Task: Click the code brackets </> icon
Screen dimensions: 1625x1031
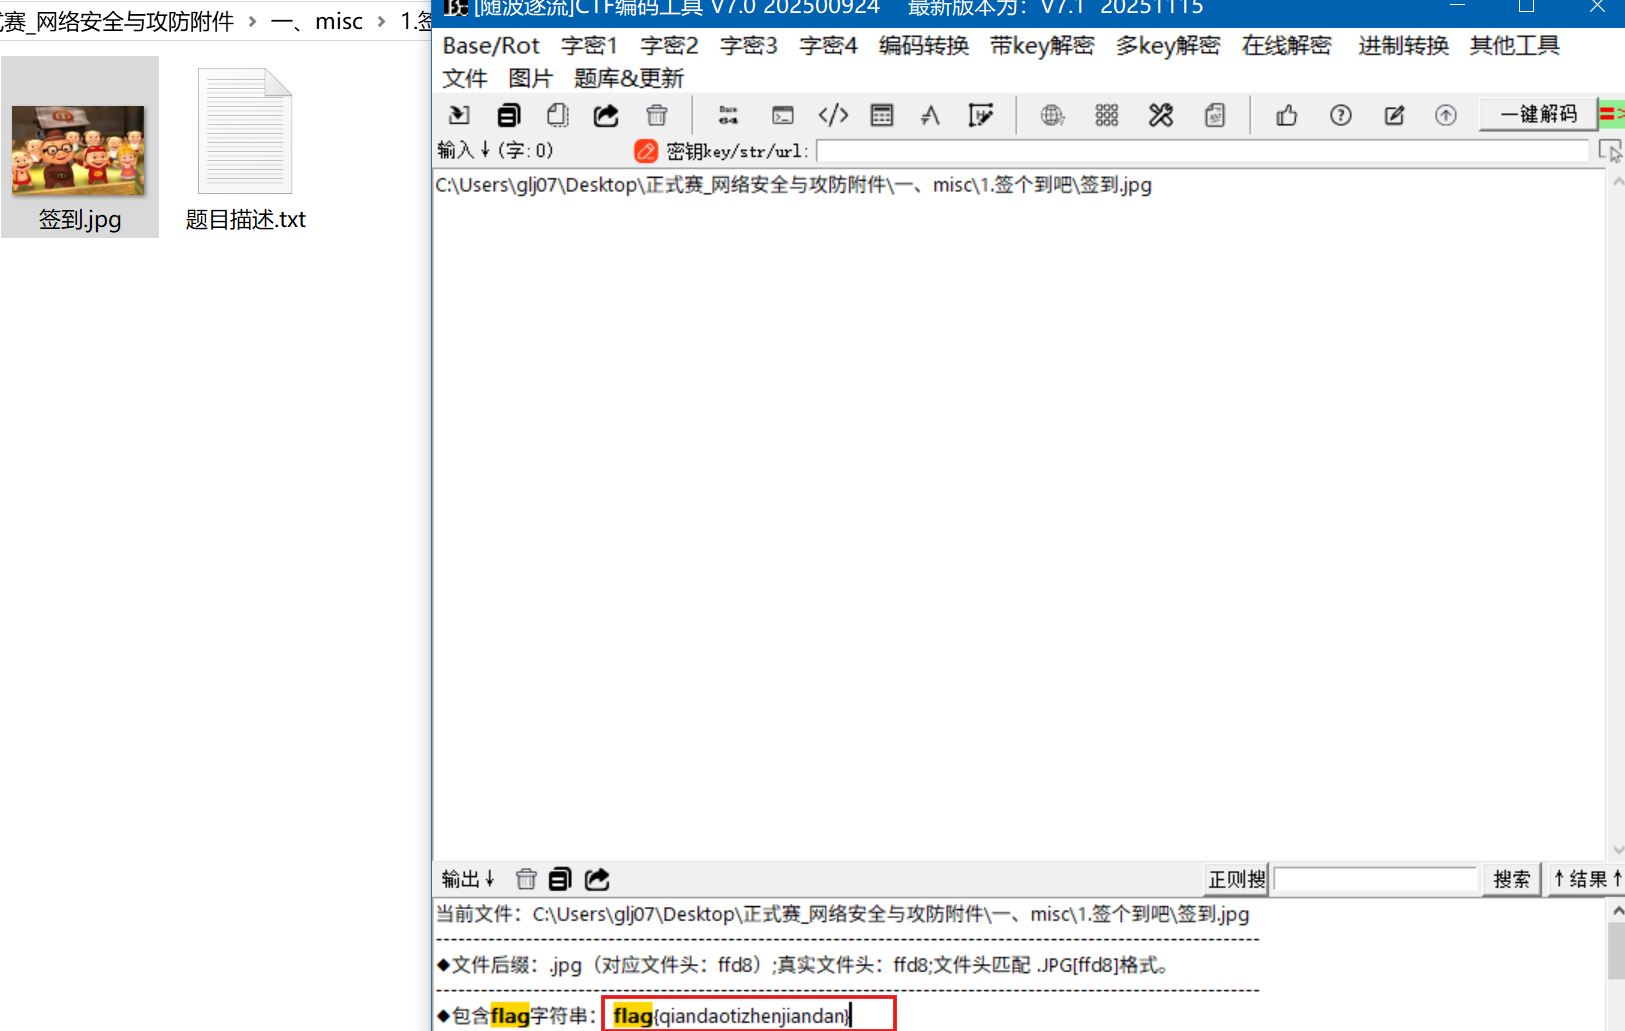Action: pos(833,115)
